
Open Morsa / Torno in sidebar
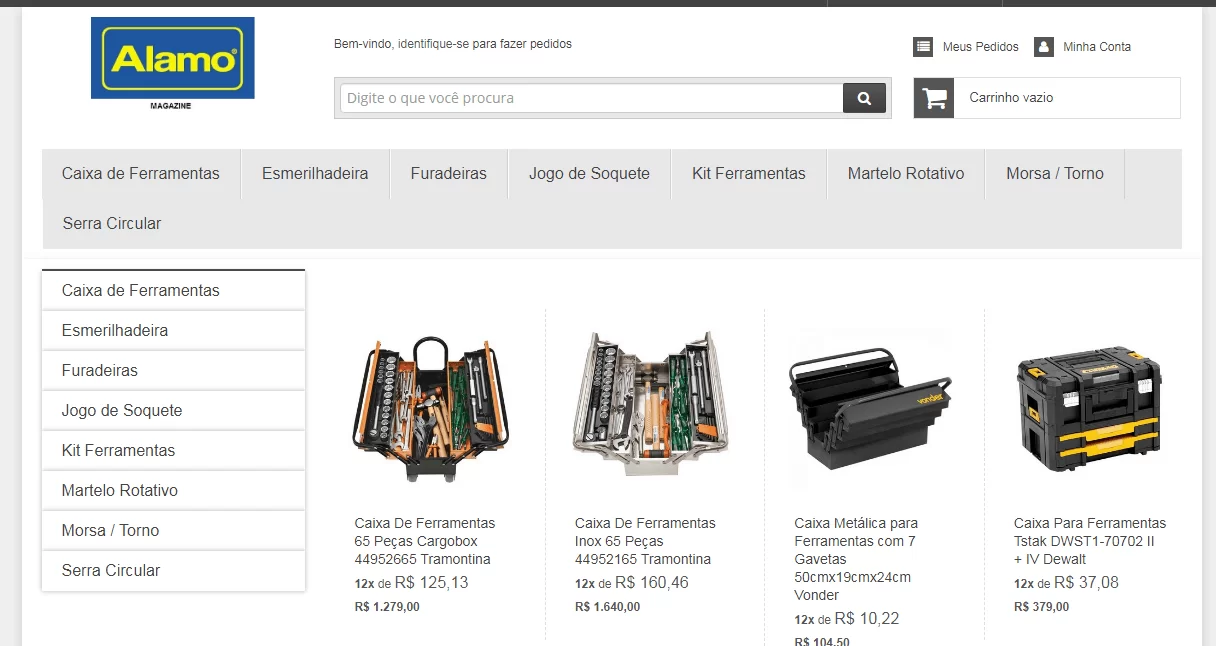pyautogui.click(x=173, y=530)
